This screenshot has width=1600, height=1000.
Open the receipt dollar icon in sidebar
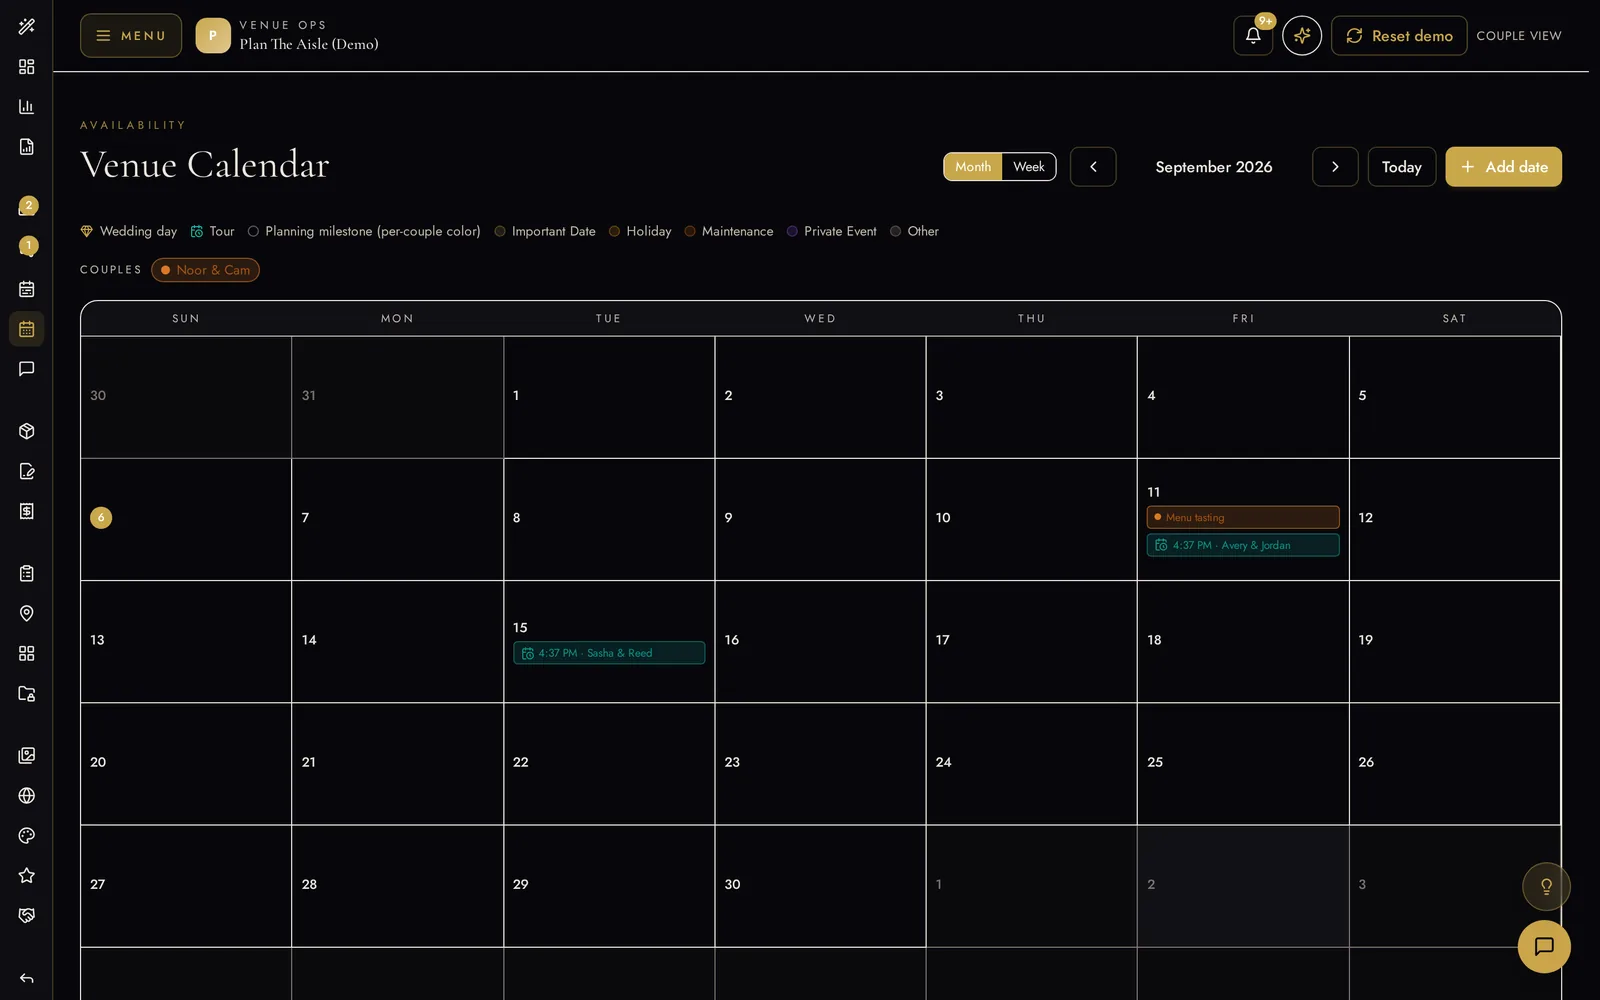coord(27,511)
